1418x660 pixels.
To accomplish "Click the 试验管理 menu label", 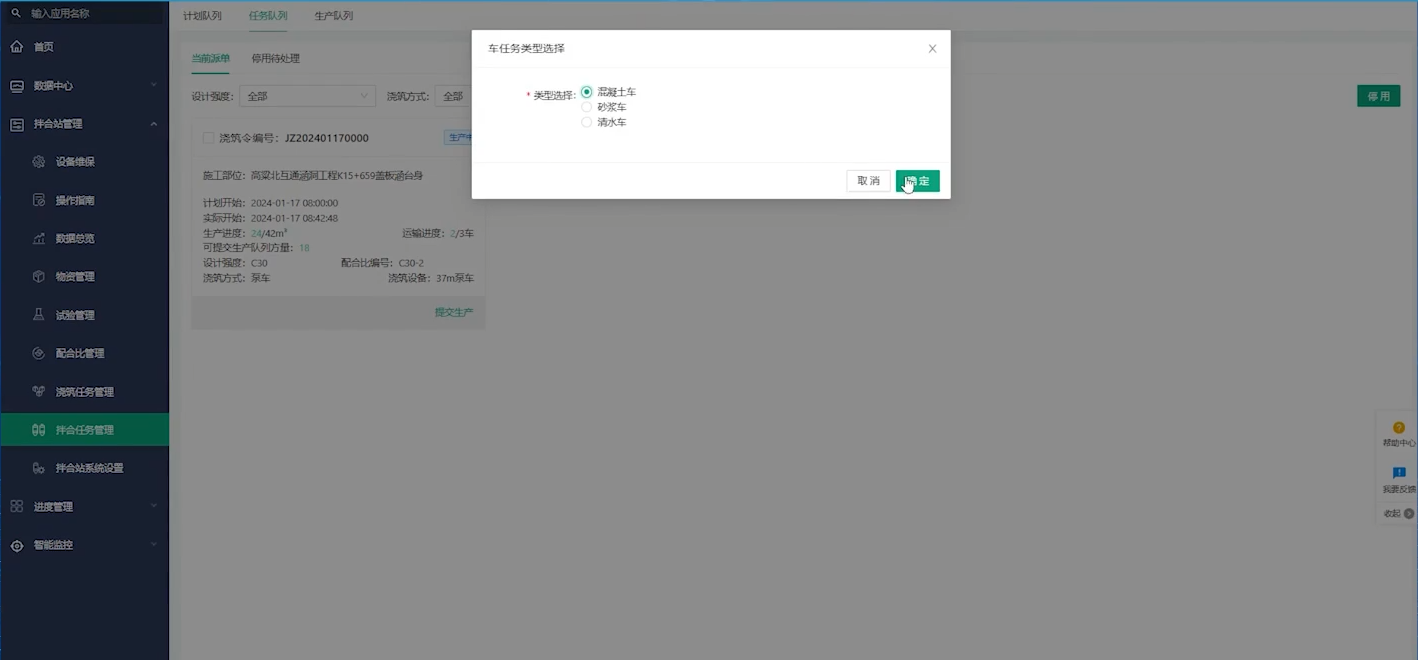I will point(75,315).
